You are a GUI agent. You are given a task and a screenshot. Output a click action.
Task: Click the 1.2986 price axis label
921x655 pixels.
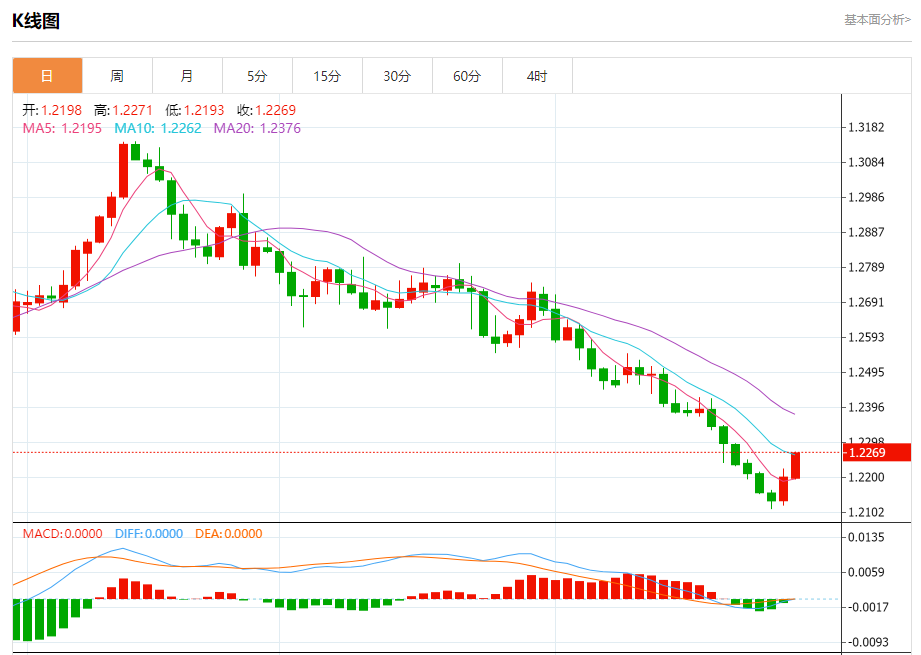pyautogui.click(x=866, y=197)
